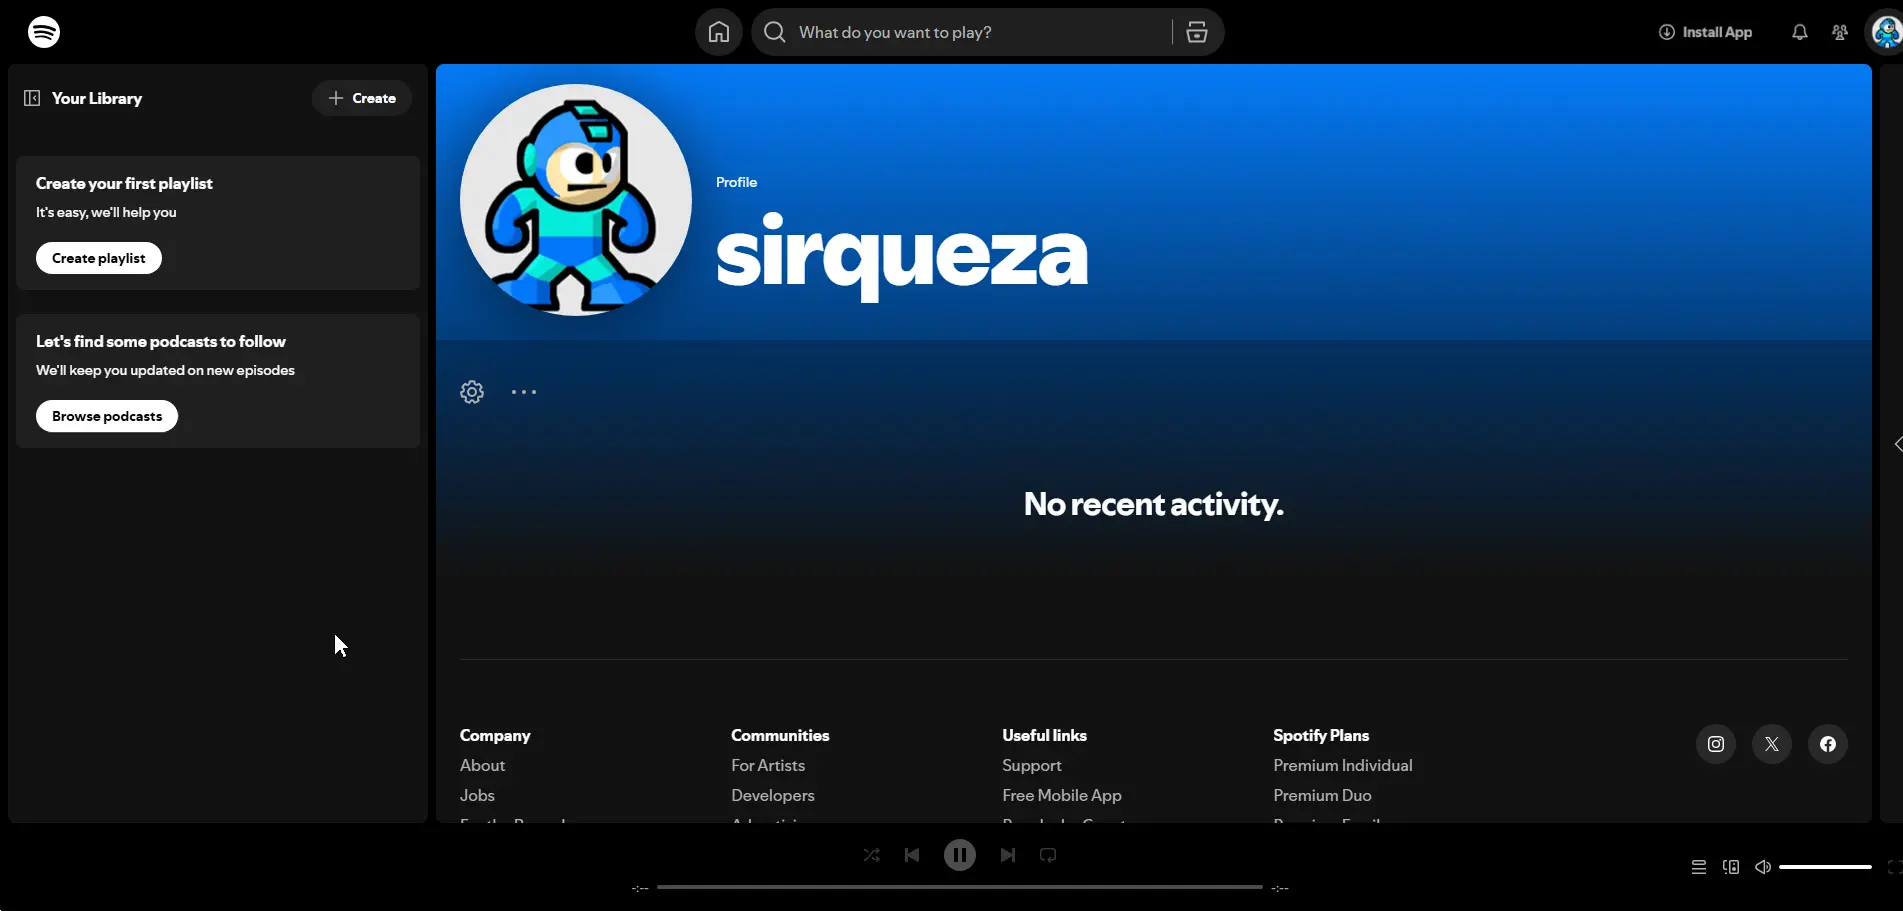Toggle repeat mode

tap(1048, 855)
